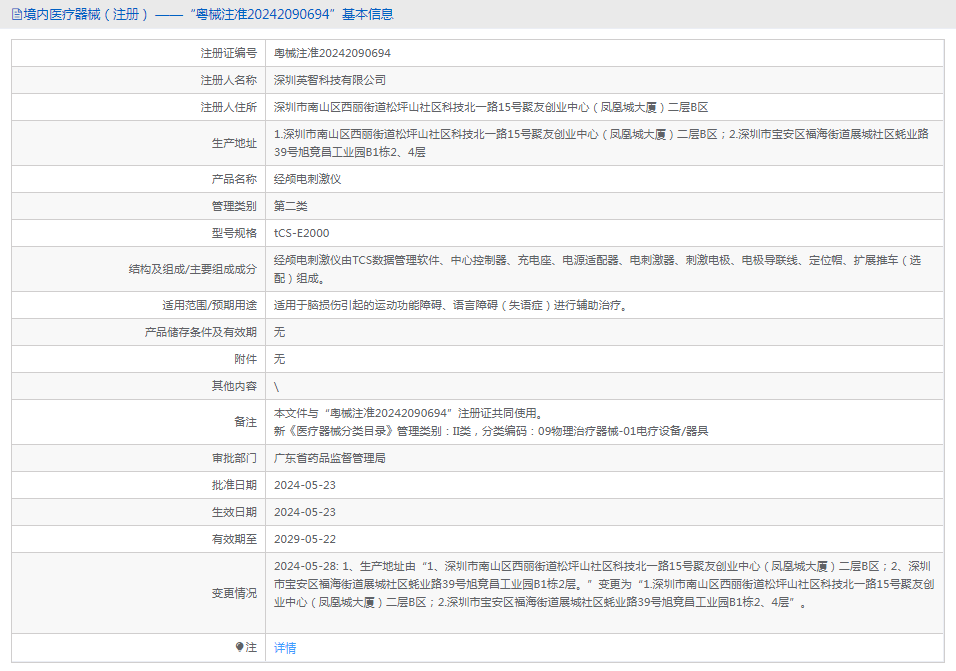The image size is (956, 671).
Task: Click 无 value in 产品储存条件及有效期 row
Action: tap(279, 332)
